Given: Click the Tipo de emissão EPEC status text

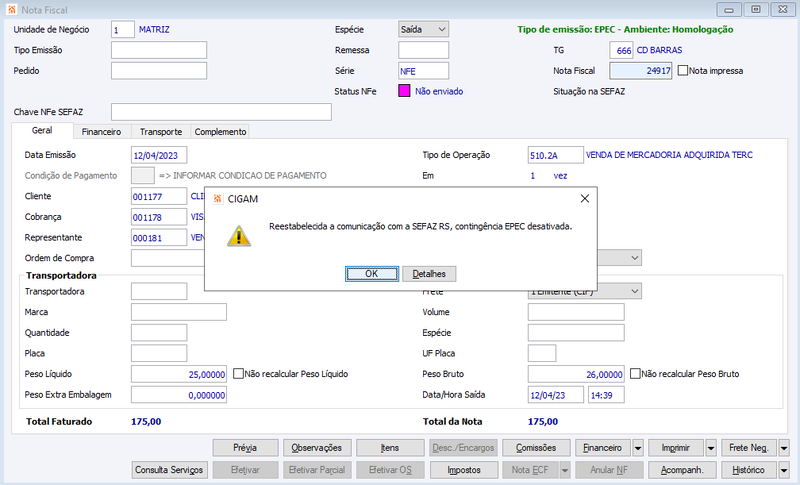Looking at the screenshot, I should [x=625, y=30].
